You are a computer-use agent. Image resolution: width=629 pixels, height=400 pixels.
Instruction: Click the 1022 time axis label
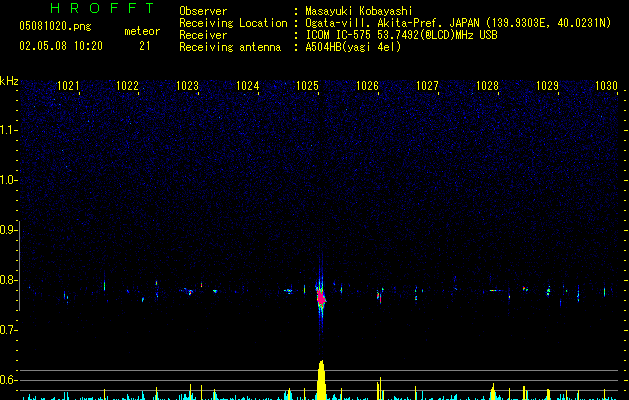[x=127, y=86]
